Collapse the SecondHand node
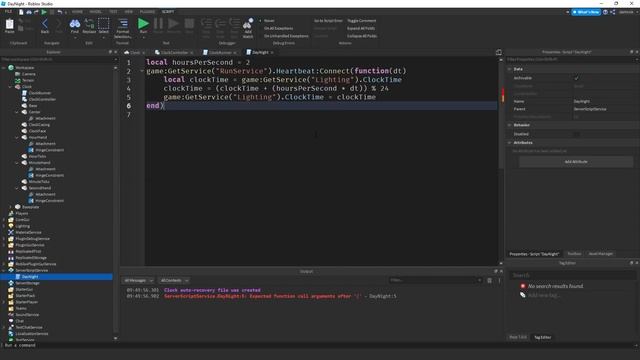640x360 pixels. point(17,188)
